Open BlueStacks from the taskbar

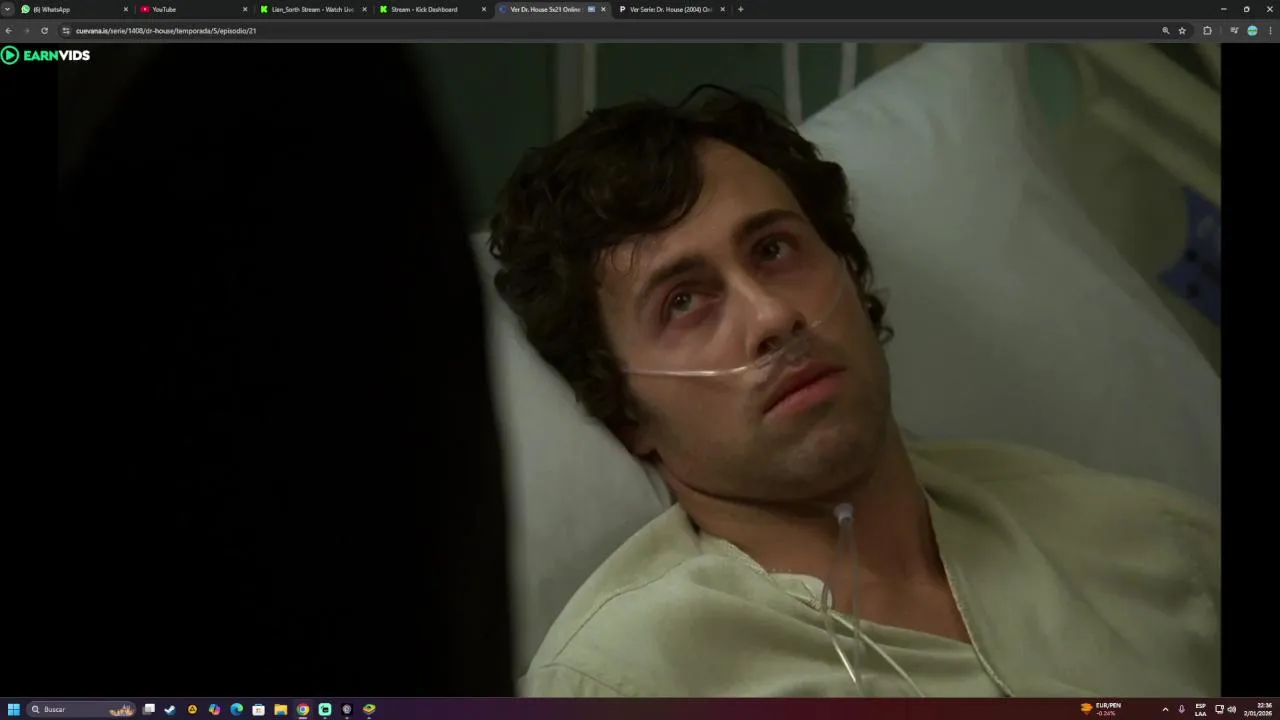pos(369,709)
